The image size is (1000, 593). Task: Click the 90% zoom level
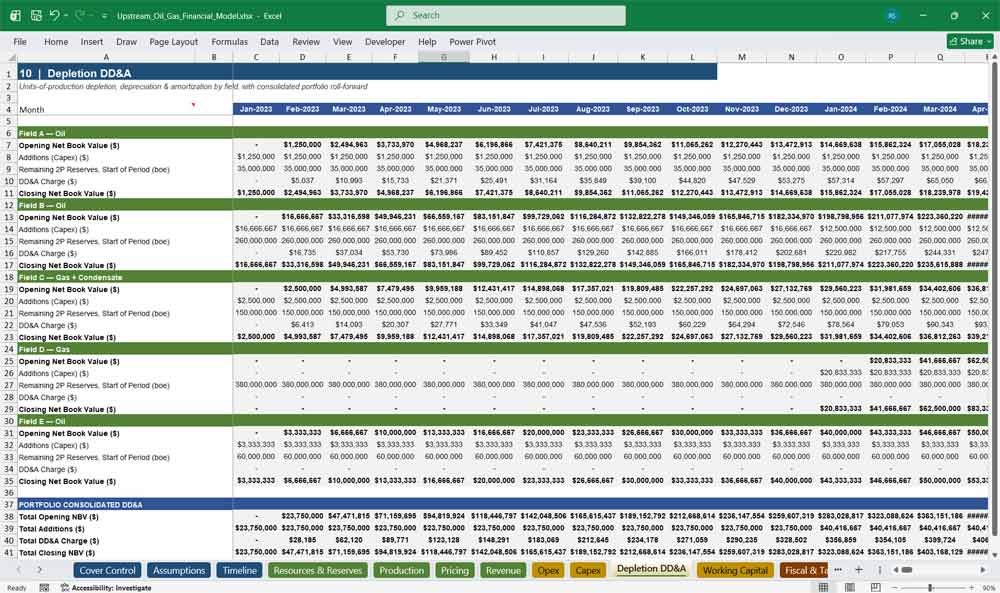(989, 587)
